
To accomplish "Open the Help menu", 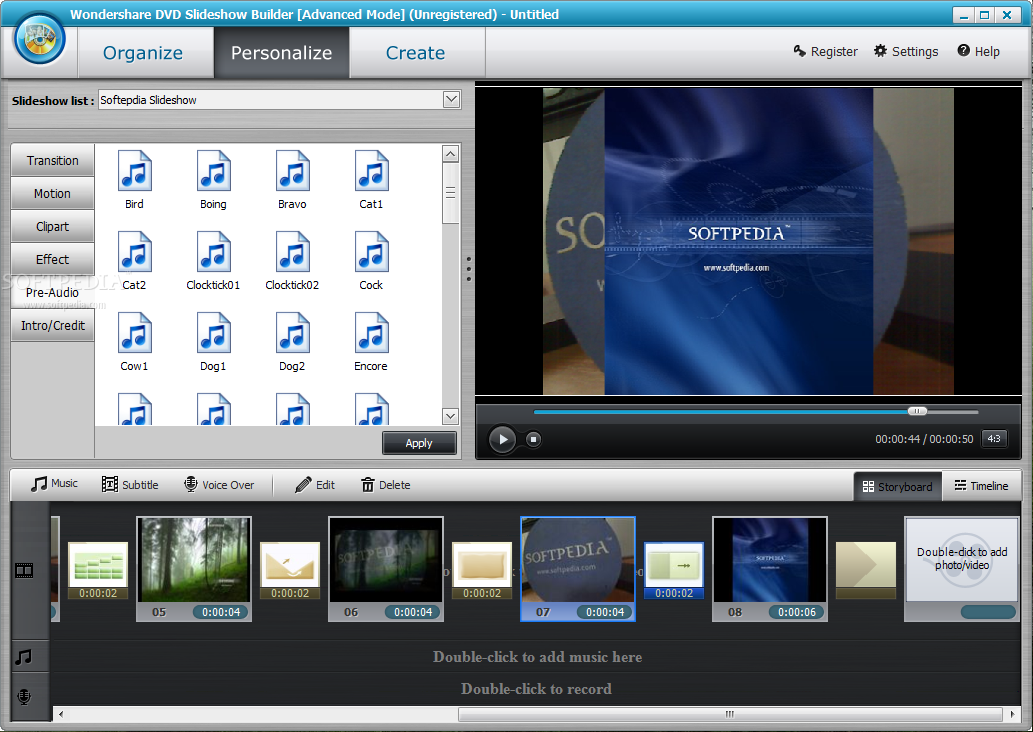I will click(978, 51).
